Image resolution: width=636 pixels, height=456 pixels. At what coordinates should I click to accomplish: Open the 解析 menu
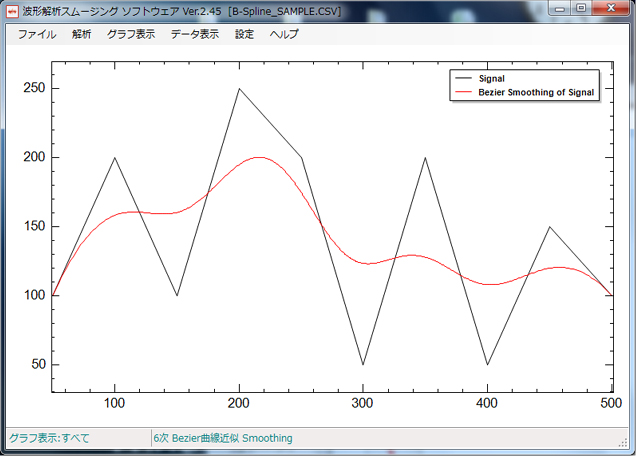(x=82, y=34)
